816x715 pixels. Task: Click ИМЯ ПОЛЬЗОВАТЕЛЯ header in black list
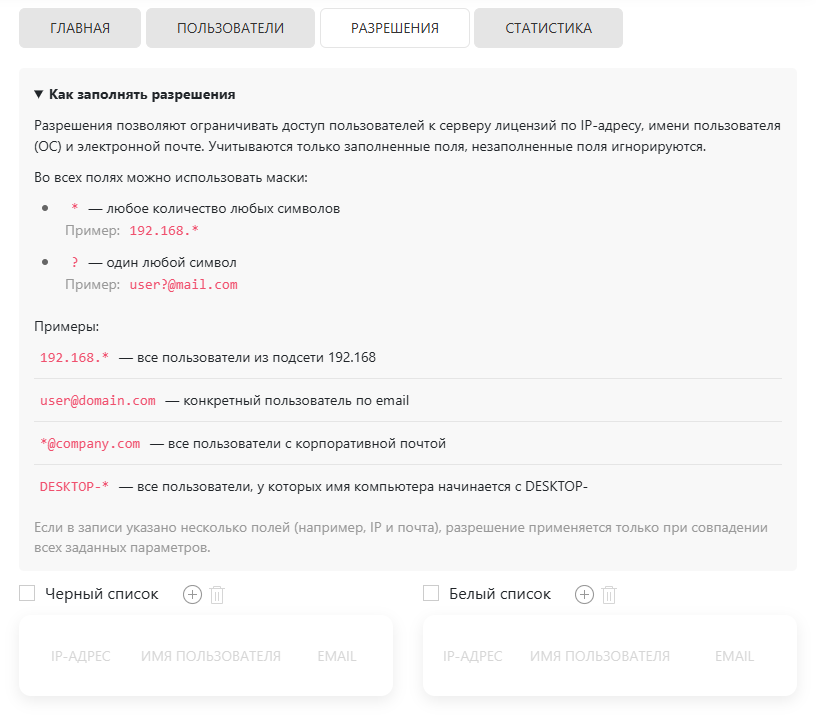point(211,657)
